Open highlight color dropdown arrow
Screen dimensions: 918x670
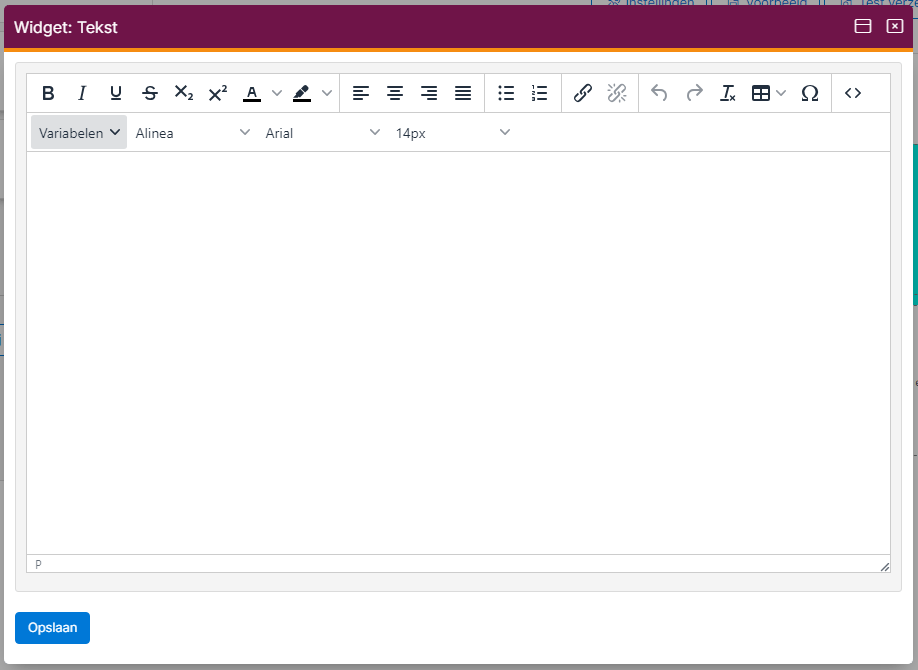point(327,93)
